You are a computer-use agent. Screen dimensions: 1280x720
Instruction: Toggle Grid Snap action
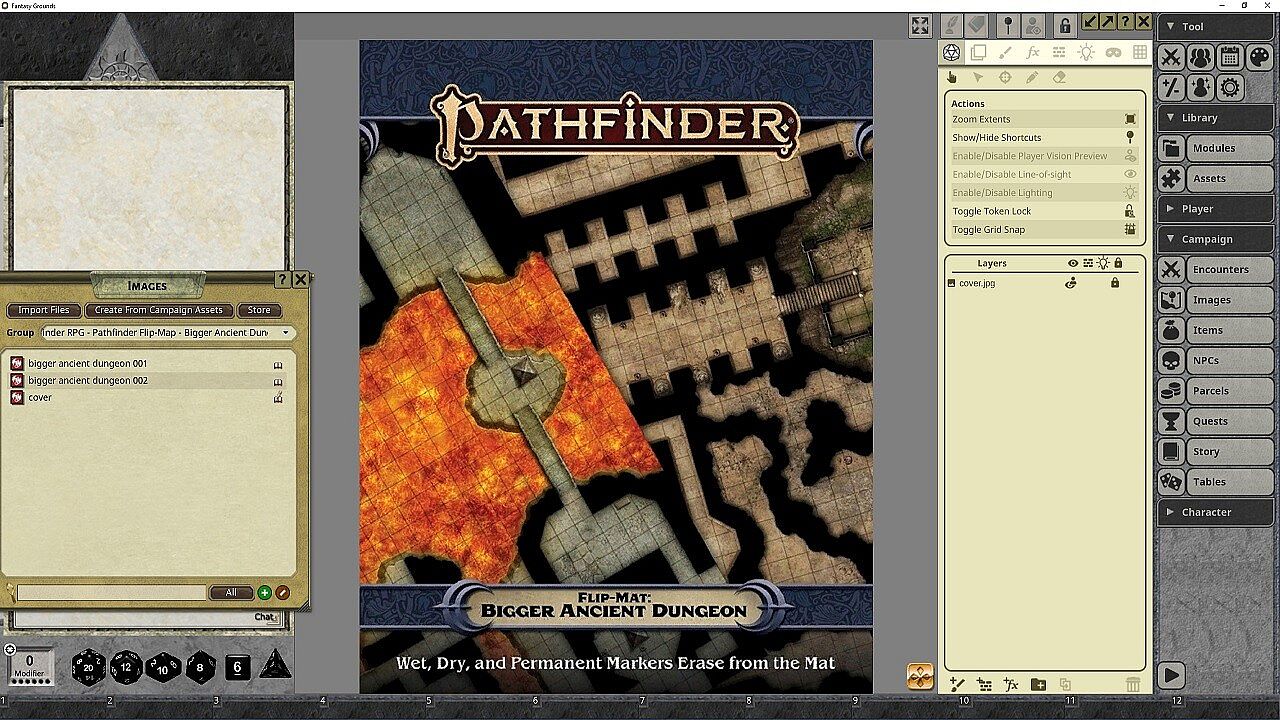1044,230
